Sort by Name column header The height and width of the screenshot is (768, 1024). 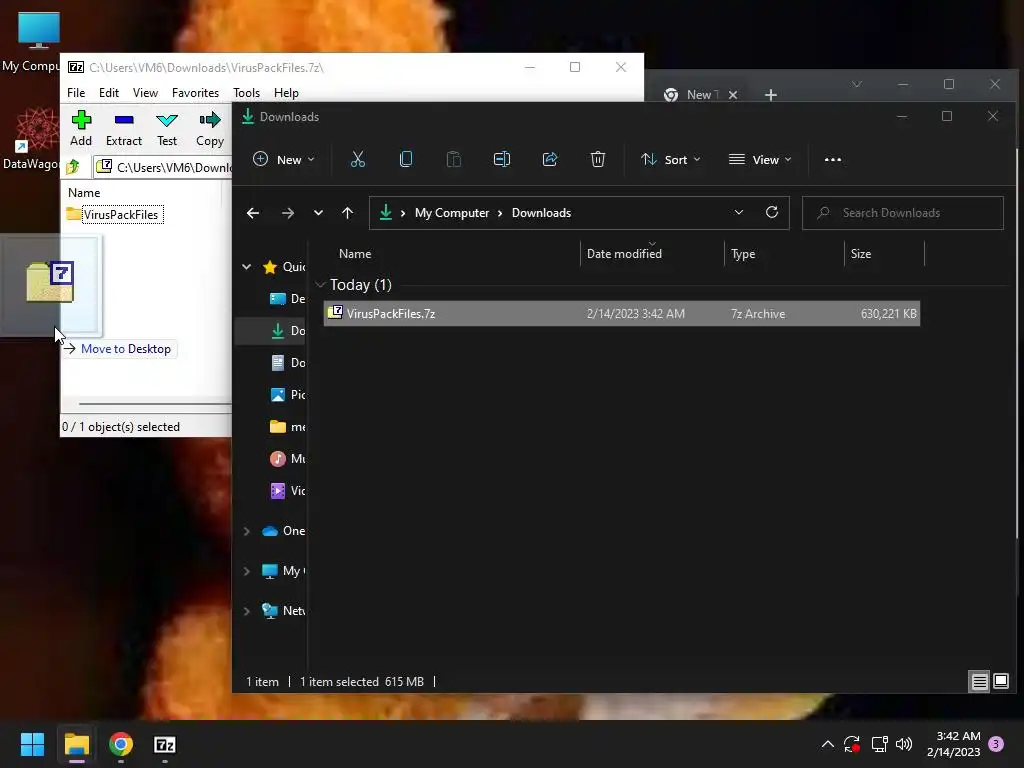pos(355,254)
